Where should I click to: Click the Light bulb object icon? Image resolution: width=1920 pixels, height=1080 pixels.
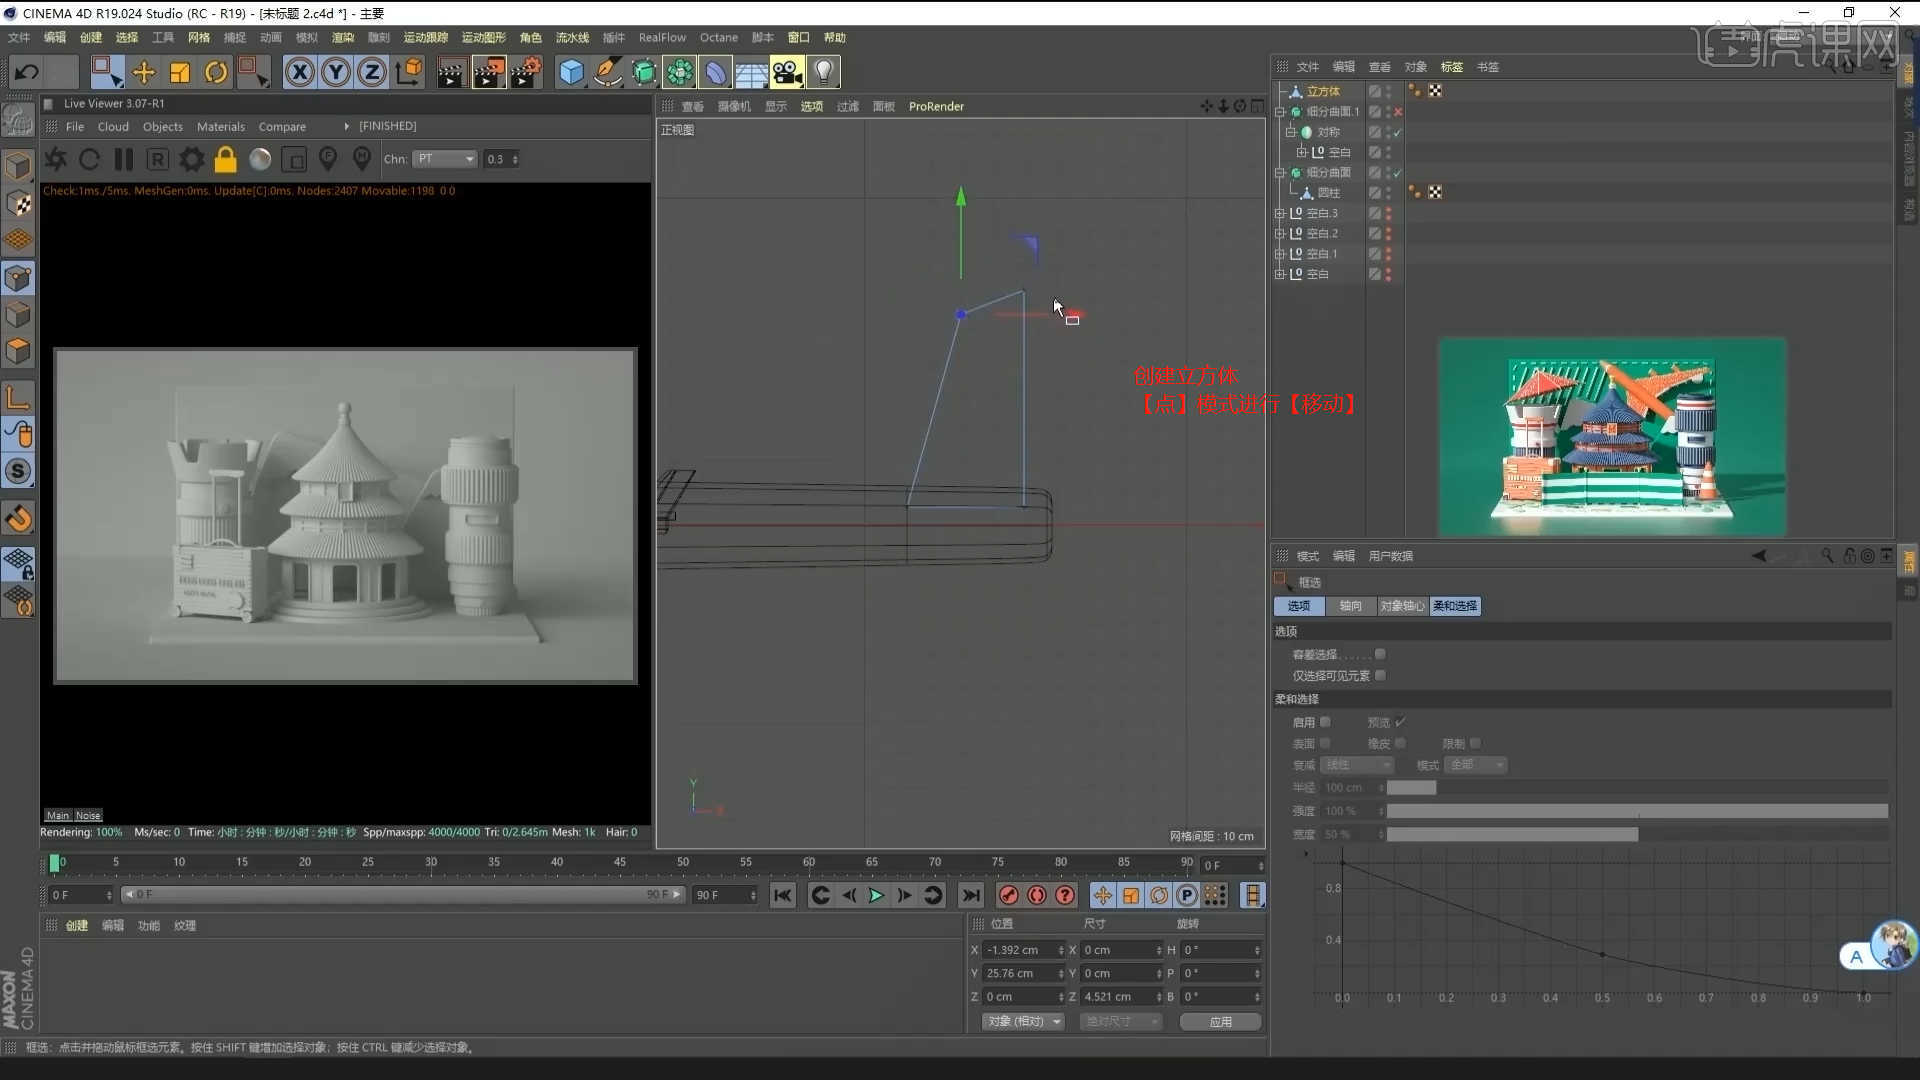(823, 72)
